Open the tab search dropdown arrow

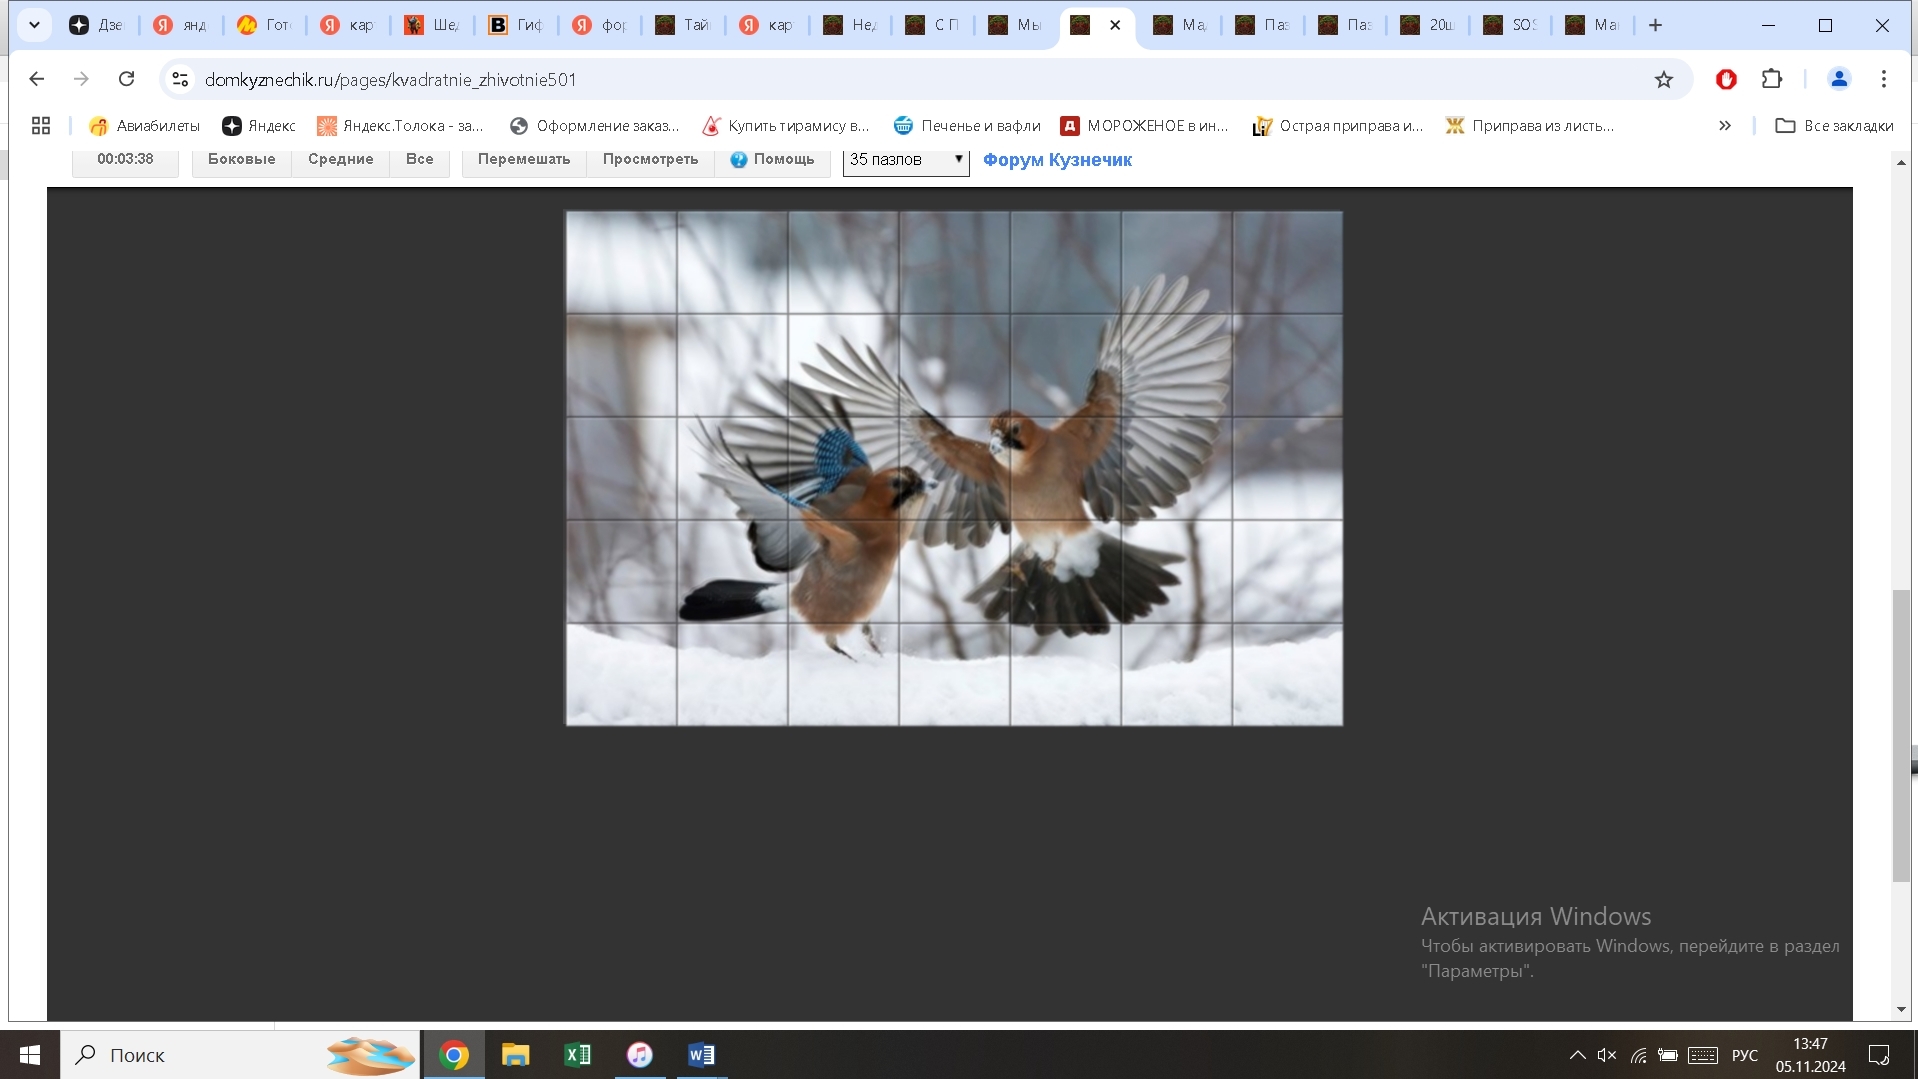34,25
